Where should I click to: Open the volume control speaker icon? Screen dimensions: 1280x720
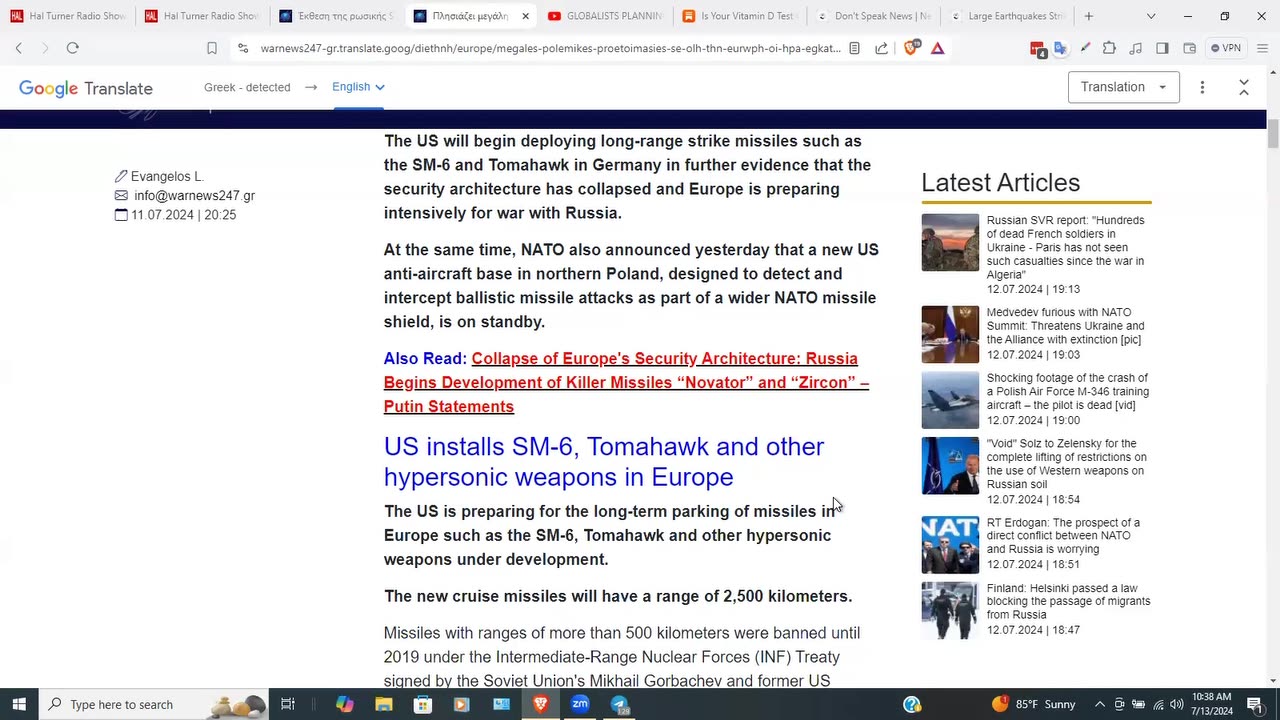(x=1177, y=704)
